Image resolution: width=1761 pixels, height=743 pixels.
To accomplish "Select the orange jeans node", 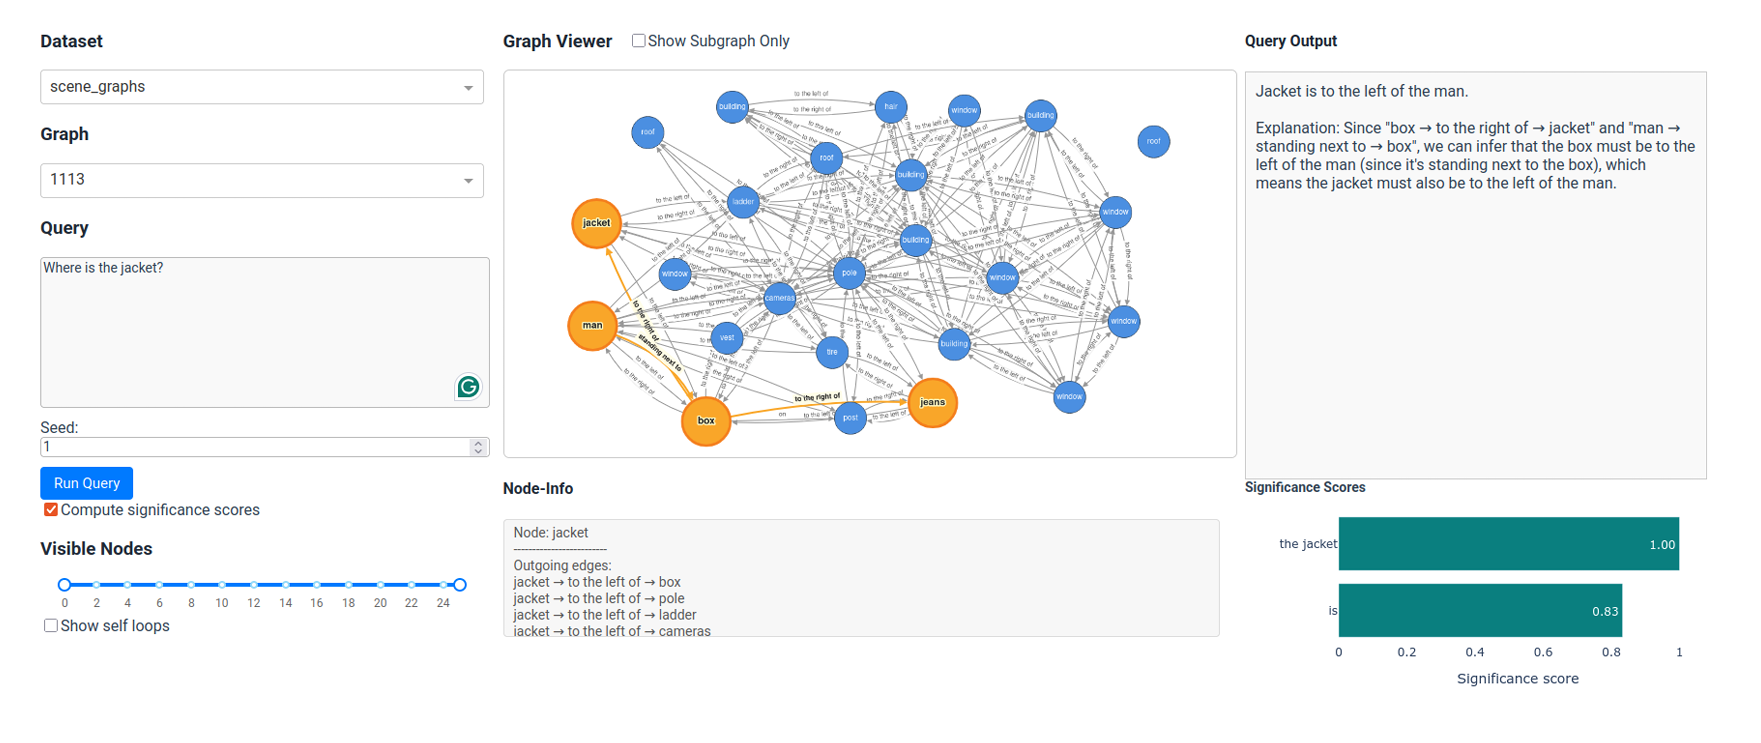I will click(x=932, y=402).
